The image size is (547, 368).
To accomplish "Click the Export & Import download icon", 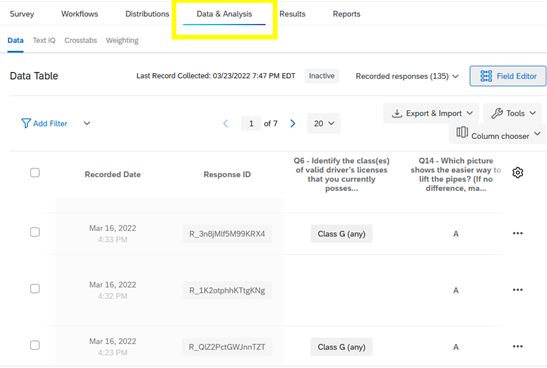I will click(x=397, y=113).
